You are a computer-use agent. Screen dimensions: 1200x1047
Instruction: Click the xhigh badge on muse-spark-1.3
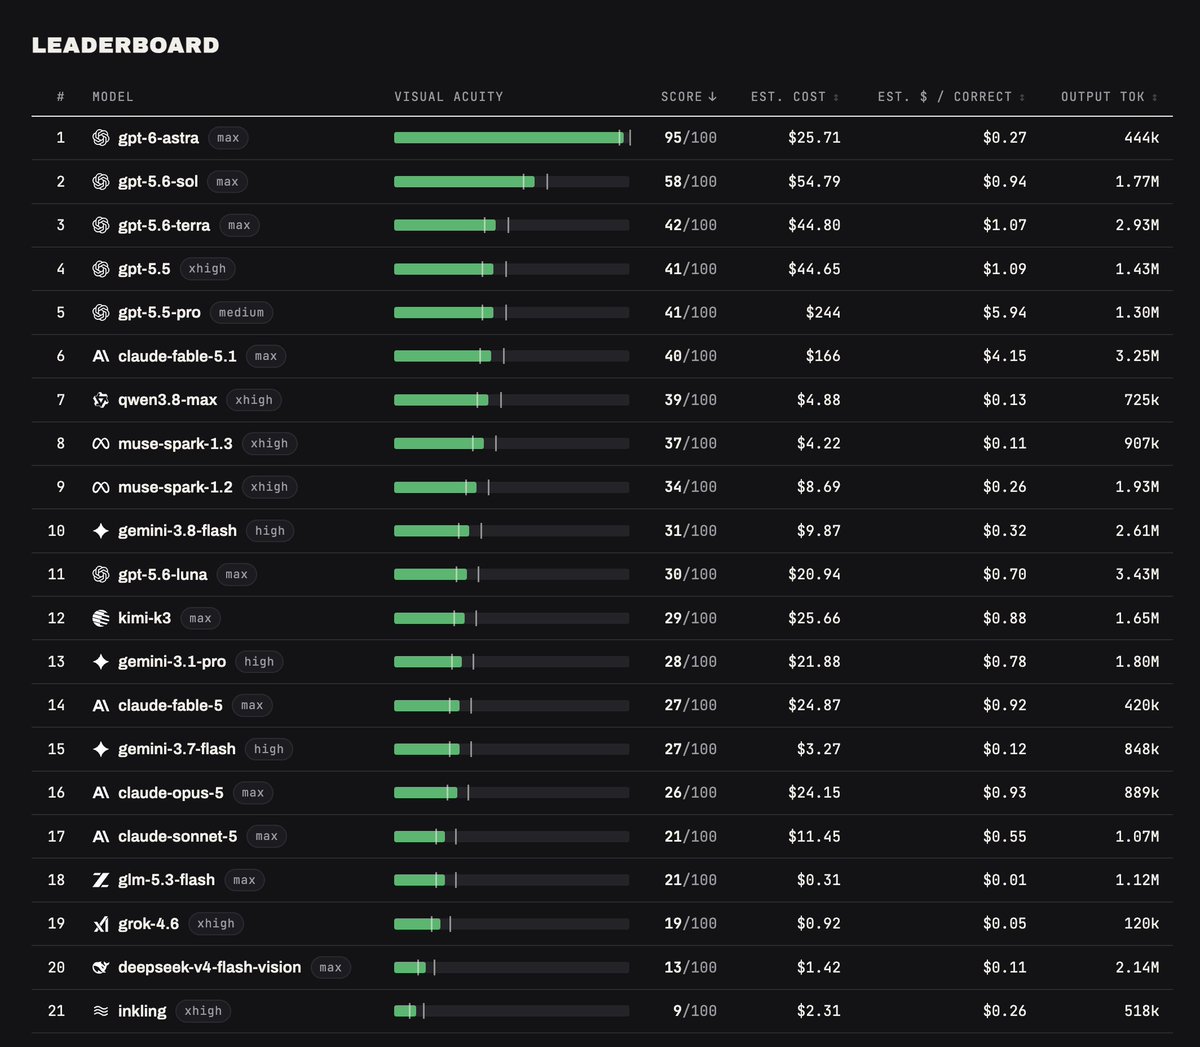point(269,444)
